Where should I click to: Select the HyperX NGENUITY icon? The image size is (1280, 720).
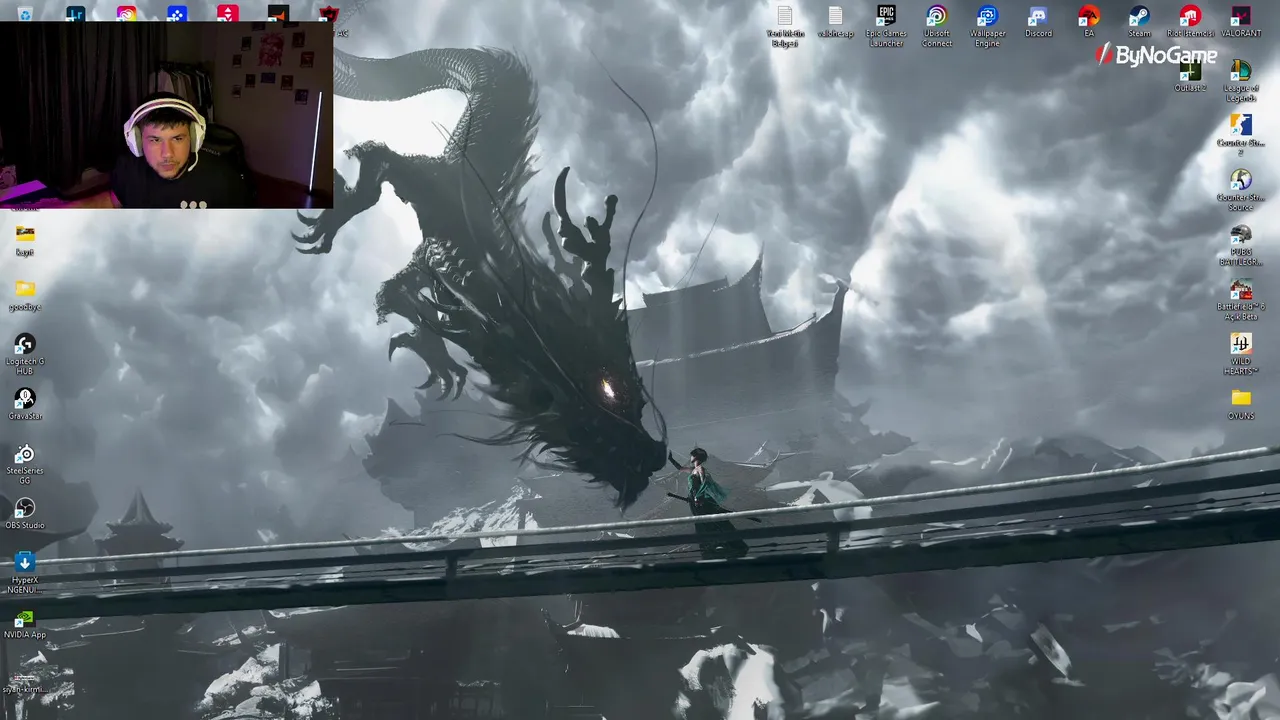tap(25, 573)
